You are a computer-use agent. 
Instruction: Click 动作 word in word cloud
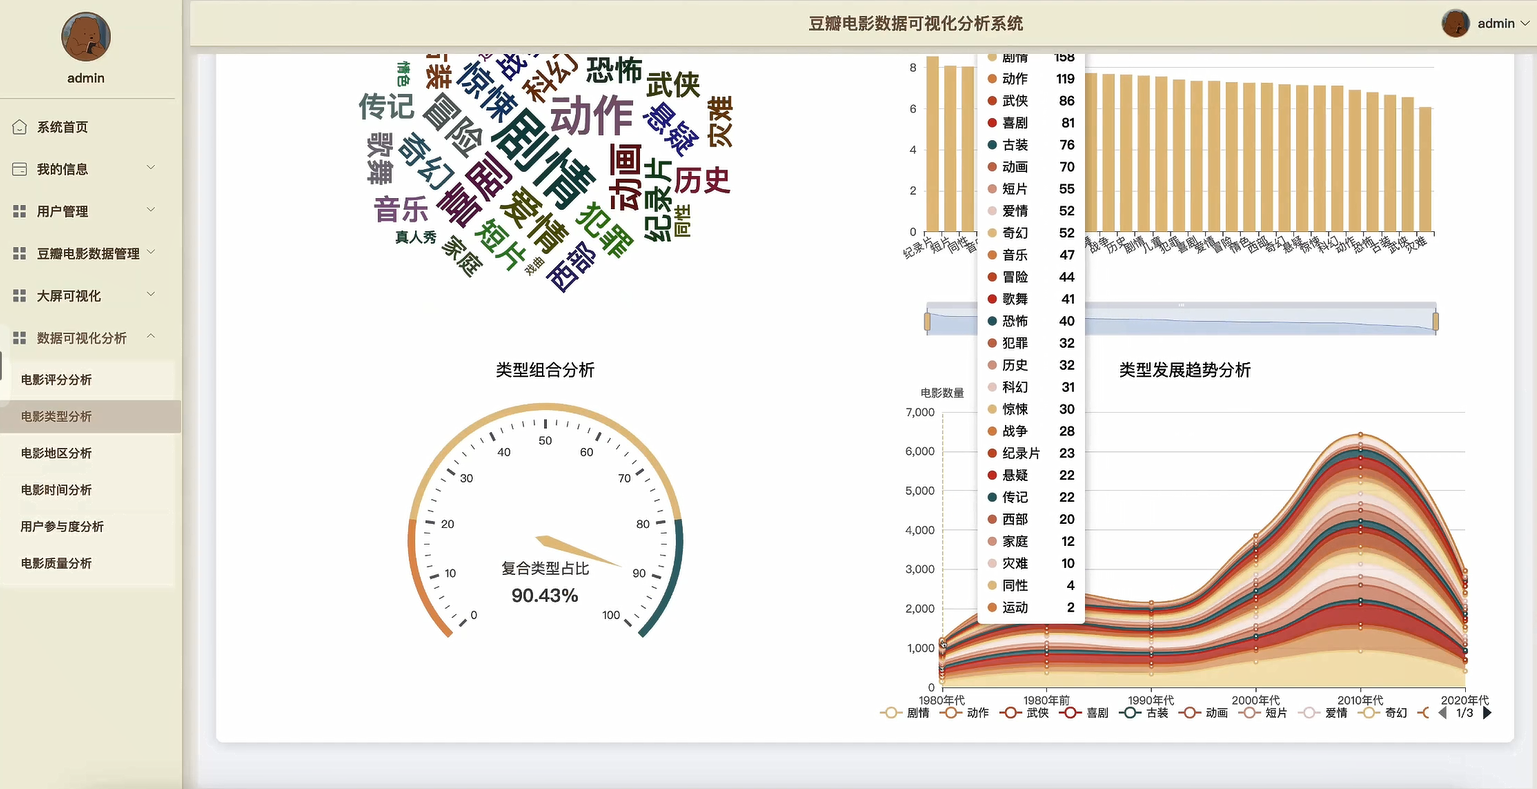click(x=592, y=115)
